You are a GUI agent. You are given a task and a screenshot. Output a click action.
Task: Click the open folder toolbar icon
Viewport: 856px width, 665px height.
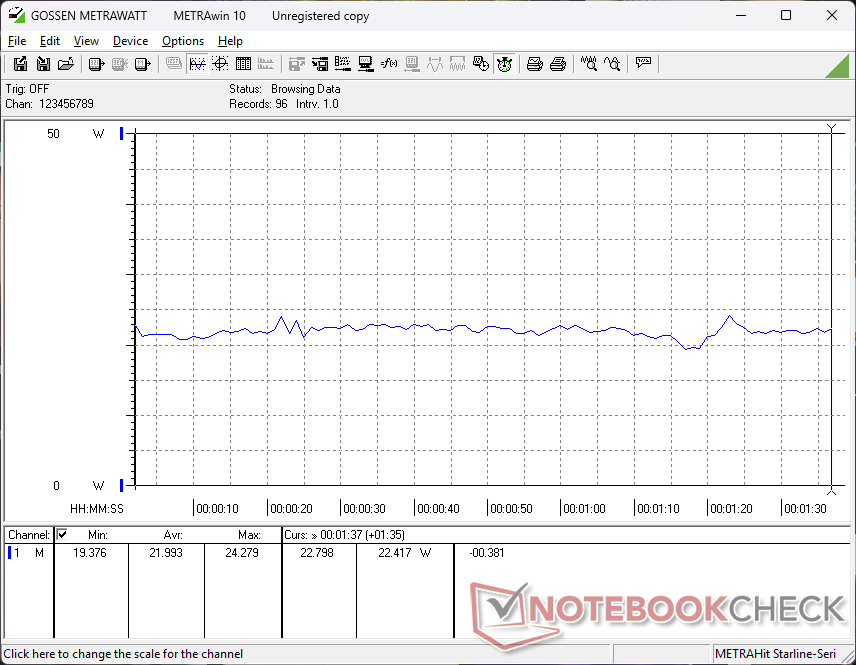tap(66, 64)
